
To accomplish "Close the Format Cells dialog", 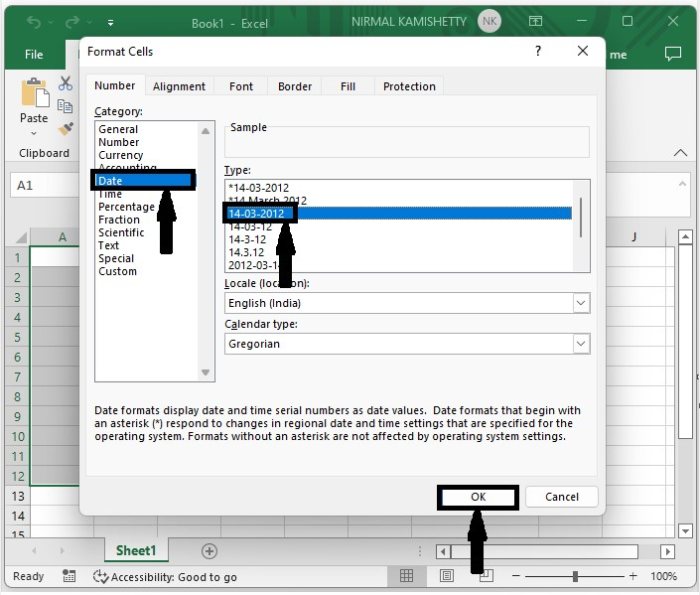I will 582,51.
